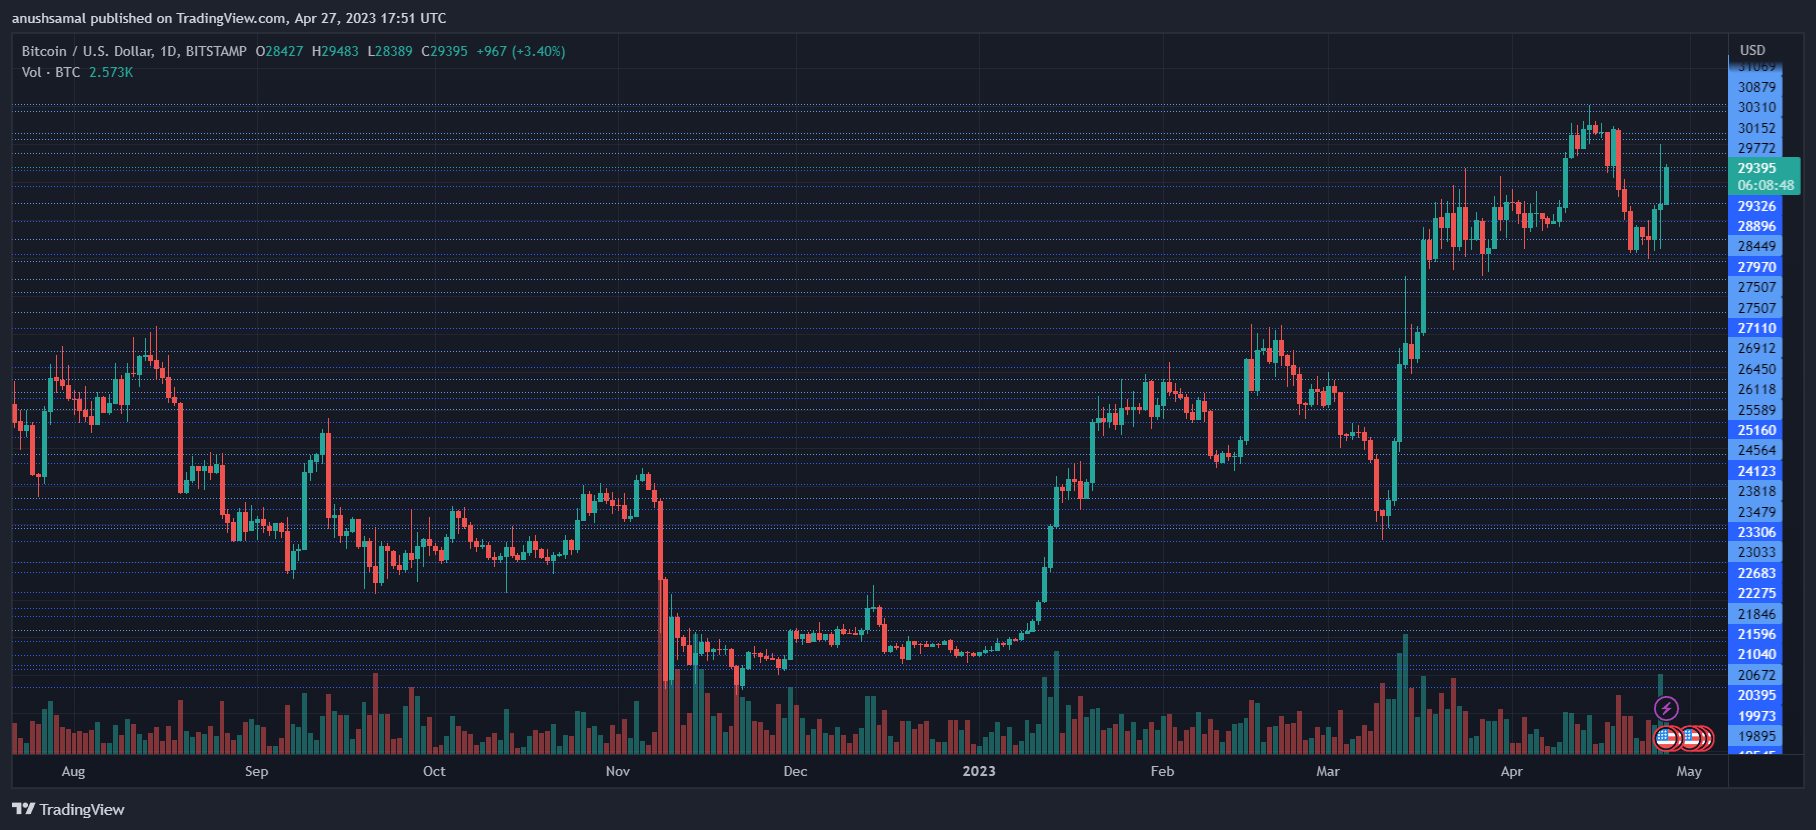Click the 28449 price level label
The image size is (1816, 830).
pos(1756,246)
